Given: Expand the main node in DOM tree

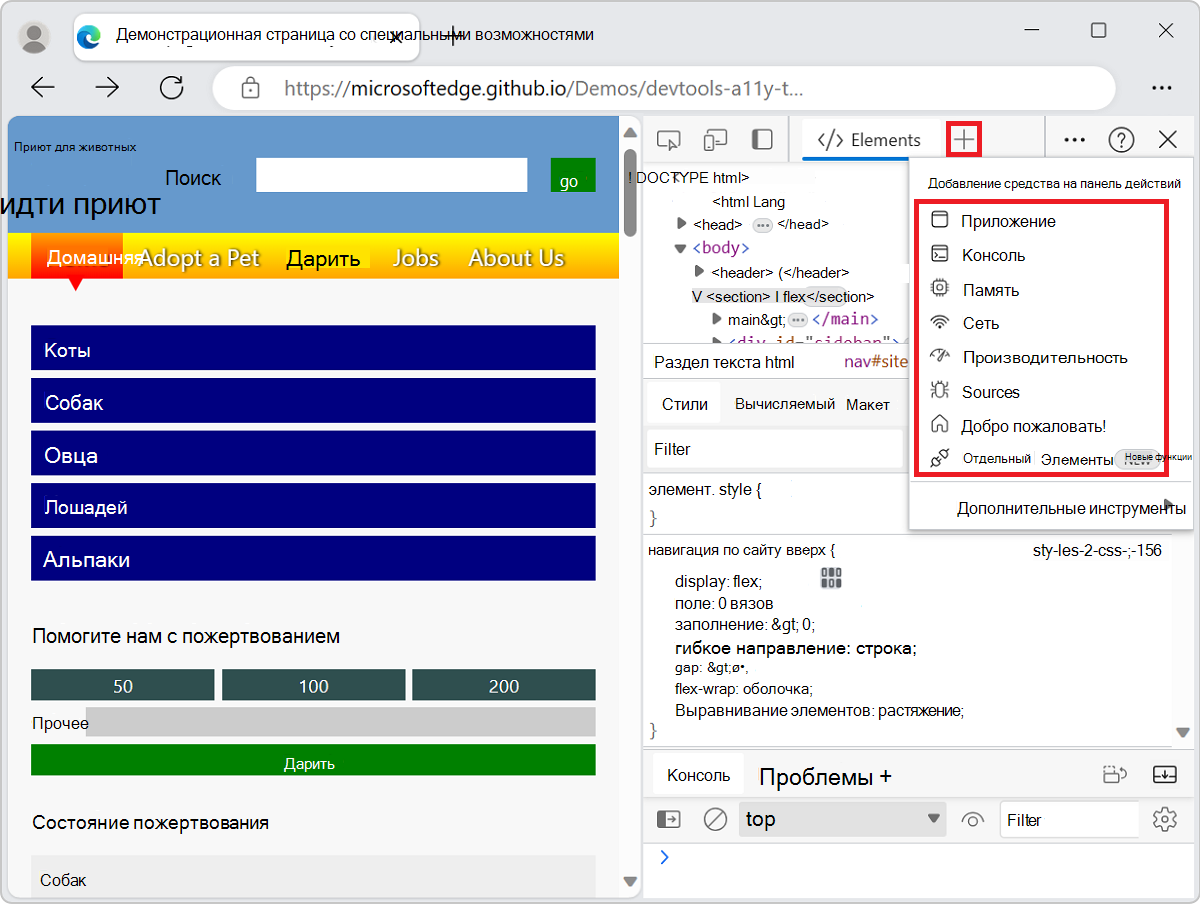Looking at the screenshot, I should point(717,319).
